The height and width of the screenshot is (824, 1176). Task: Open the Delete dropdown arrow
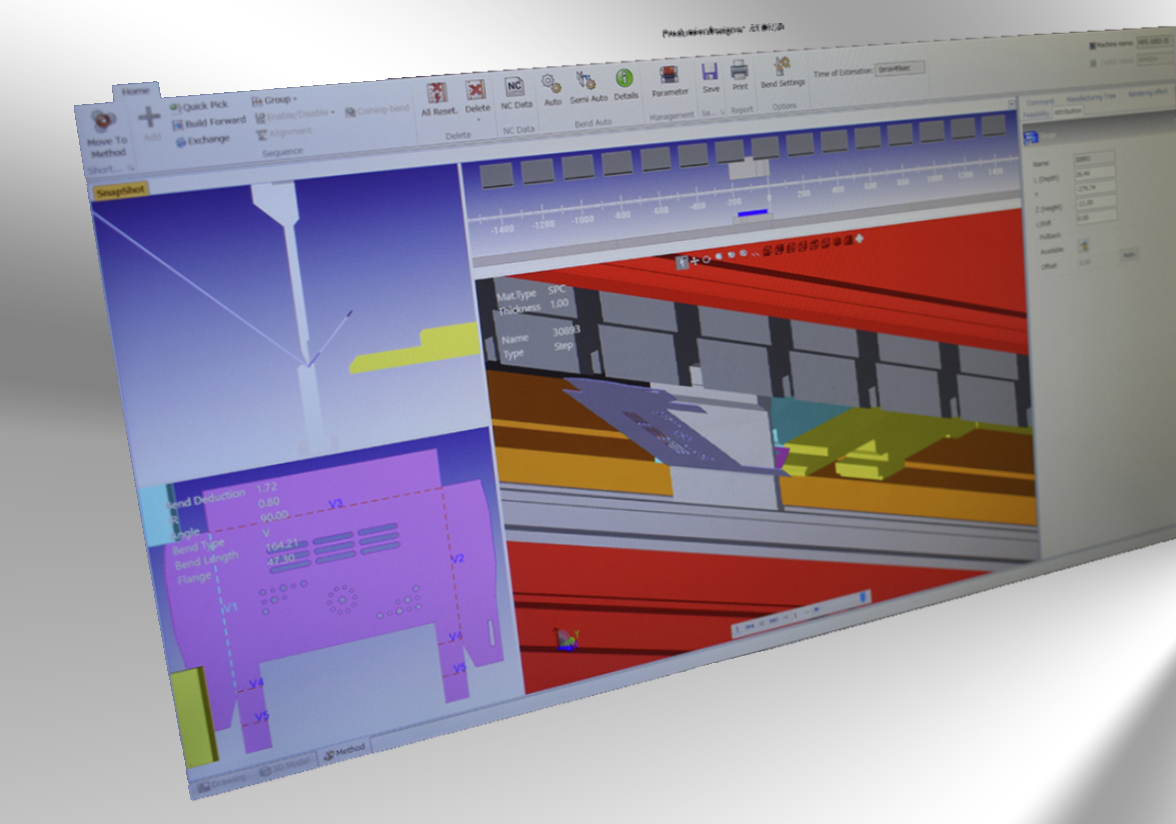coord(478,119)
